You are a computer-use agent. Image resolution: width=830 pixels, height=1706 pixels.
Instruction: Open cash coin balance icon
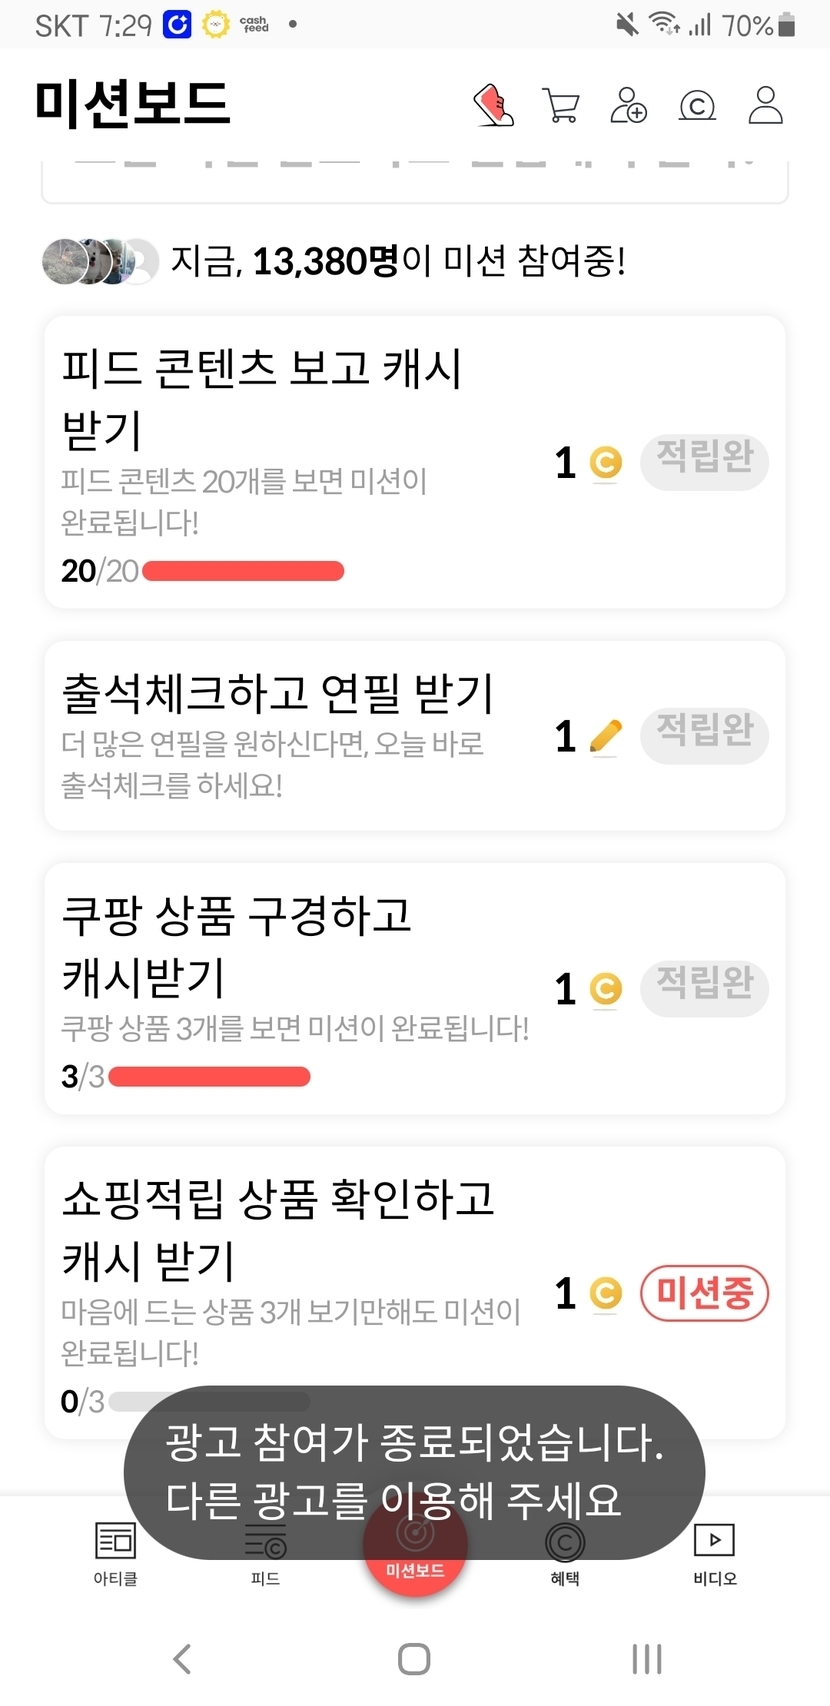click(697, 105)
